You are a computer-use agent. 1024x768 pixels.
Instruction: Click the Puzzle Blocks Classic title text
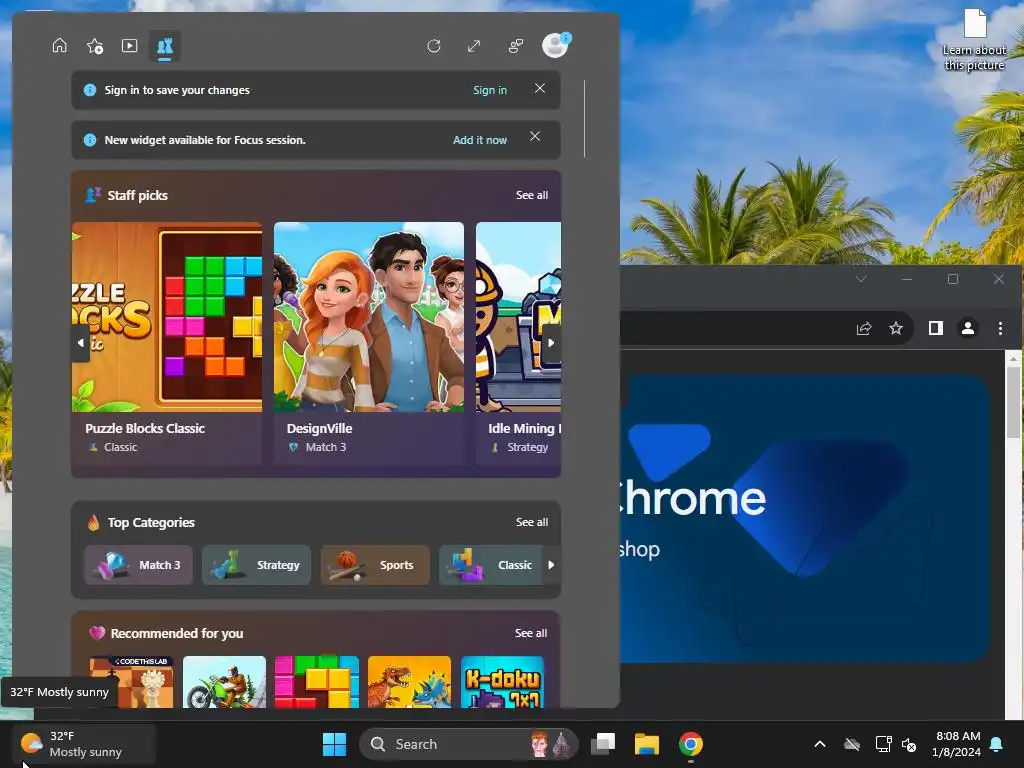tap(145, 428)
